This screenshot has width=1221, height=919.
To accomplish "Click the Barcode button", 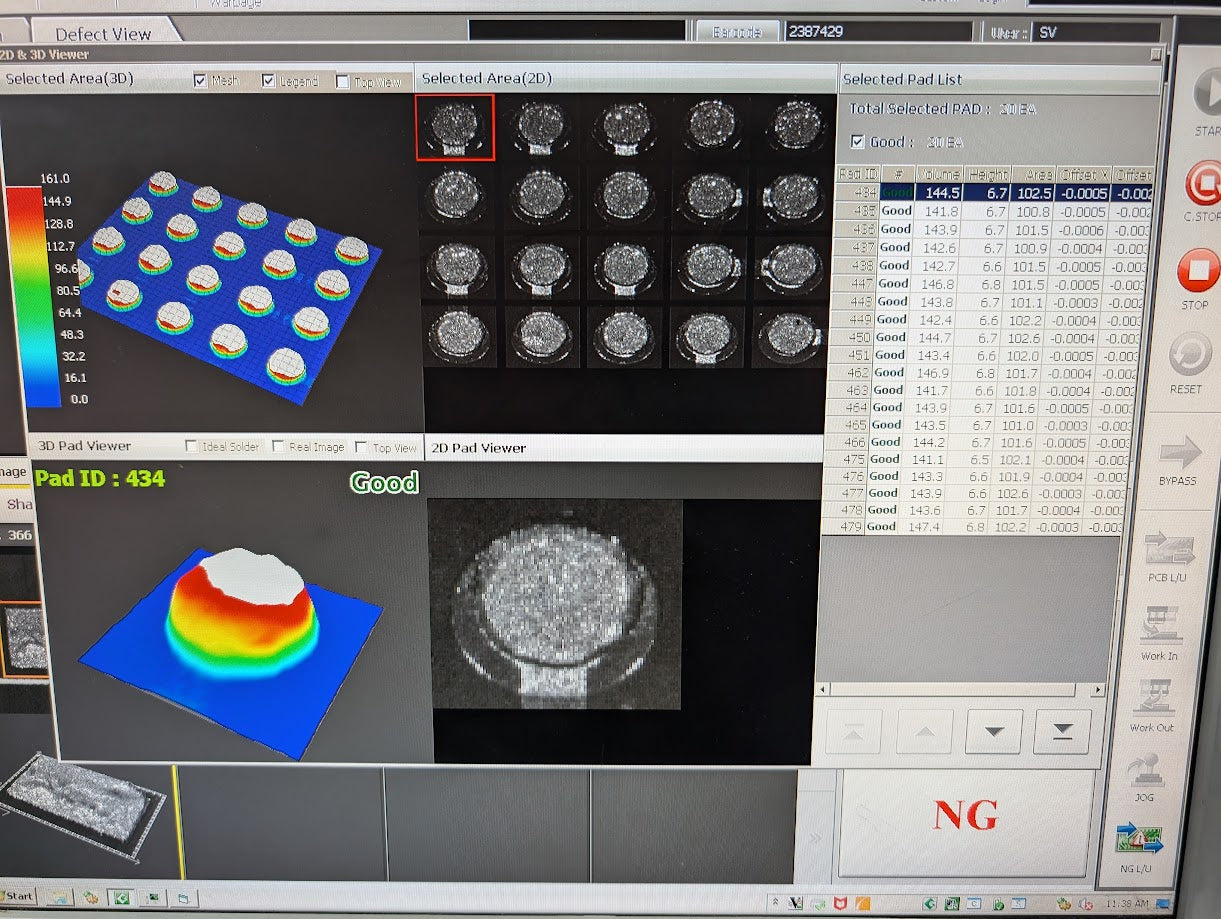I will (x=736, y=32).
